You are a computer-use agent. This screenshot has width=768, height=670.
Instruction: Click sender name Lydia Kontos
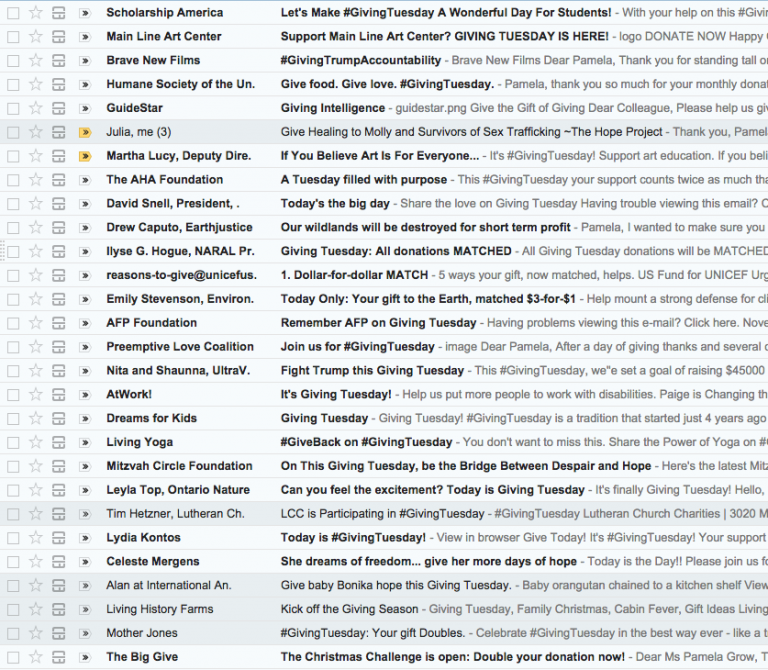[x=143, y=538]
